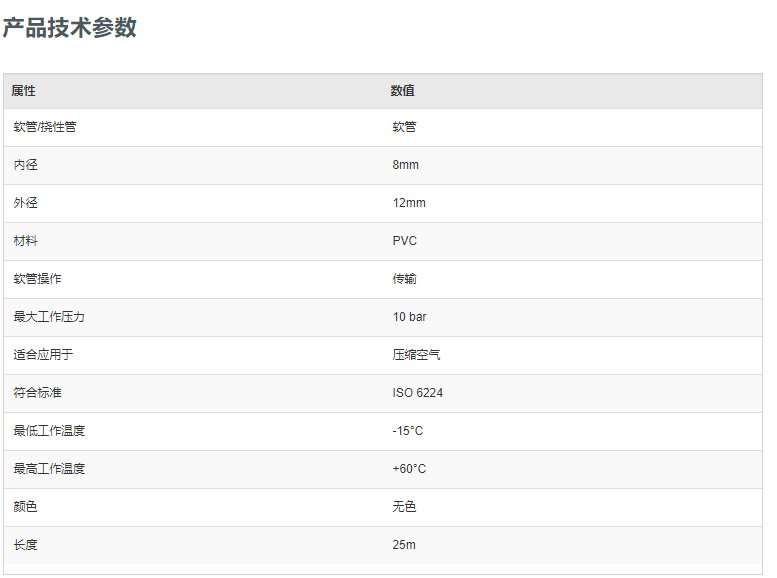Image resolution: width=777 pixels, height=578 pixels.
Task: Click the 最大工作压力 label
Action: coord(49,317)
